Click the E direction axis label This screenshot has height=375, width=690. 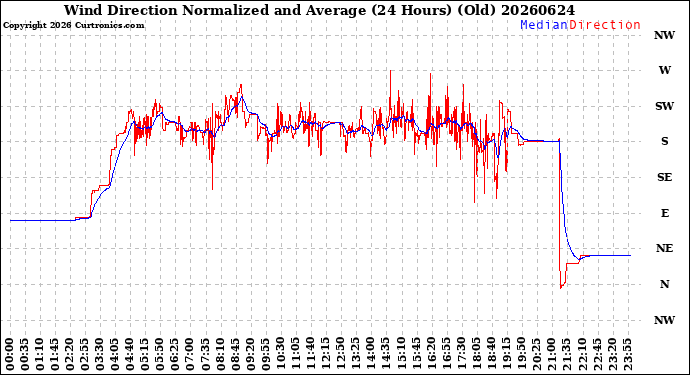point(664,213)
